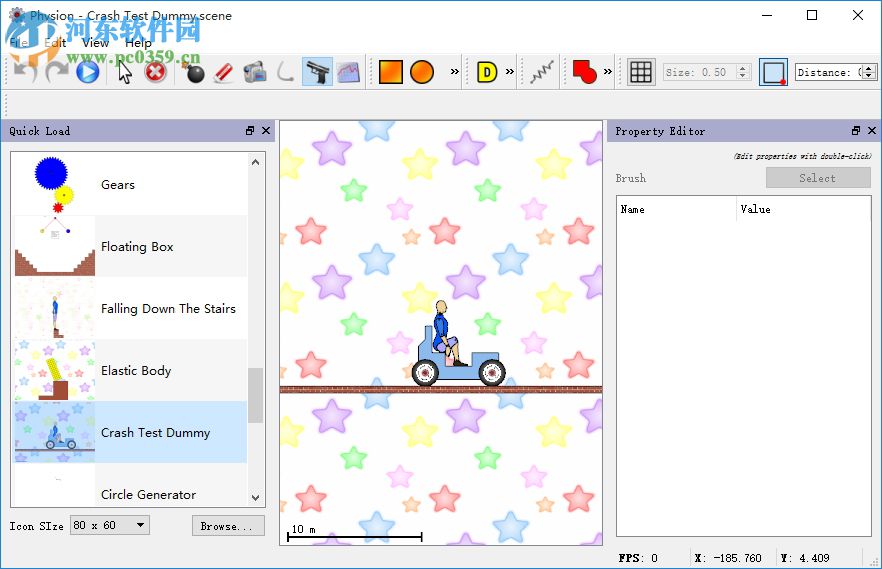Float the Quick Load panel
Screen dimensions: 882x569
tap(250, 130)
